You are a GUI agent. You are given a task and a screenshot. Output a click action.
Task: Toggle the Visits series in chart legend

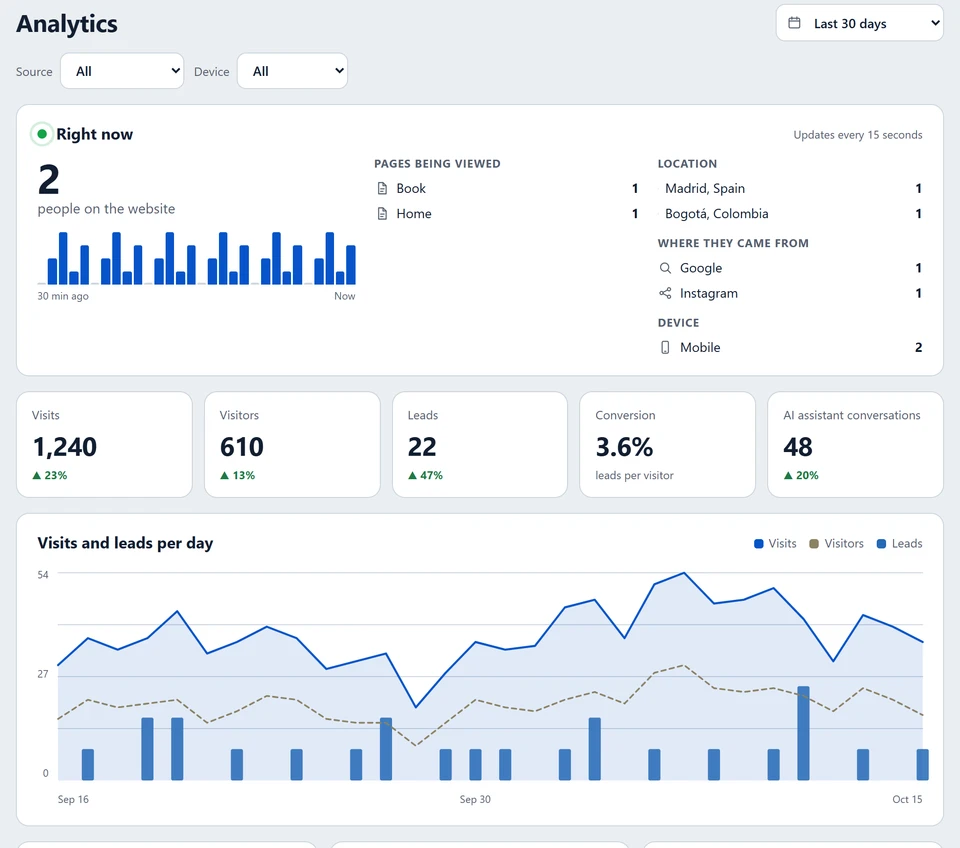click(x=775, y=544)
